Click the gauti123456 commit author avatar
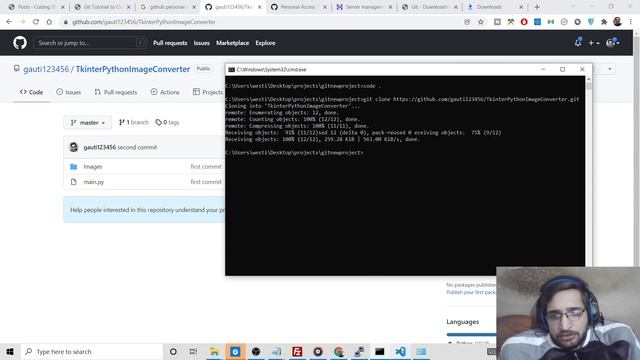This screenshot has width=640, height=360. pyautogui.click(x=74, y=147)
